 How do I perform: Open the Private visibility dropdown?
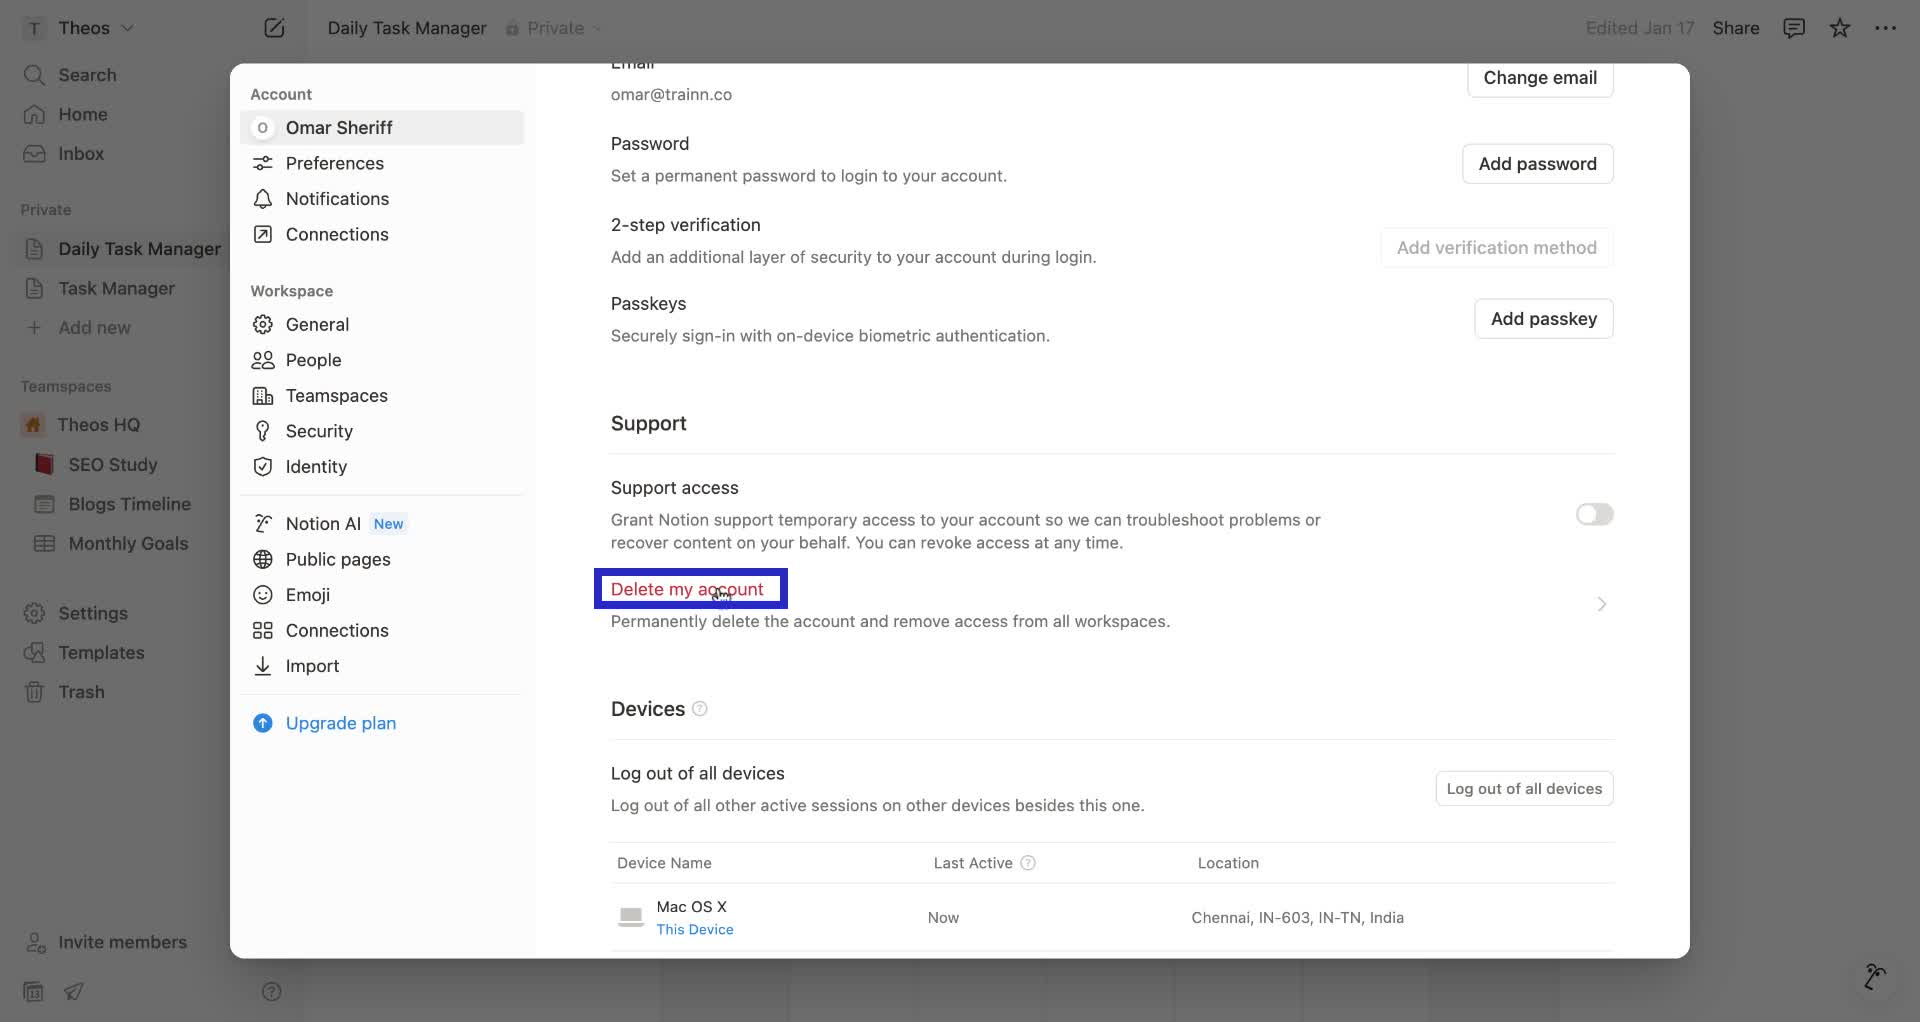[x=554, y=28]
